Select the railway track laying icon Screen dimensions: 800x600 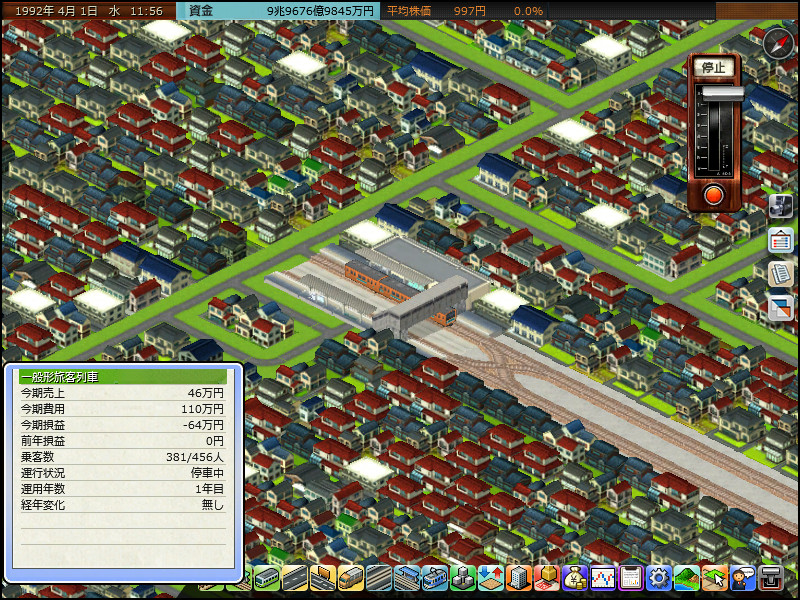click(x=379, y=578)
